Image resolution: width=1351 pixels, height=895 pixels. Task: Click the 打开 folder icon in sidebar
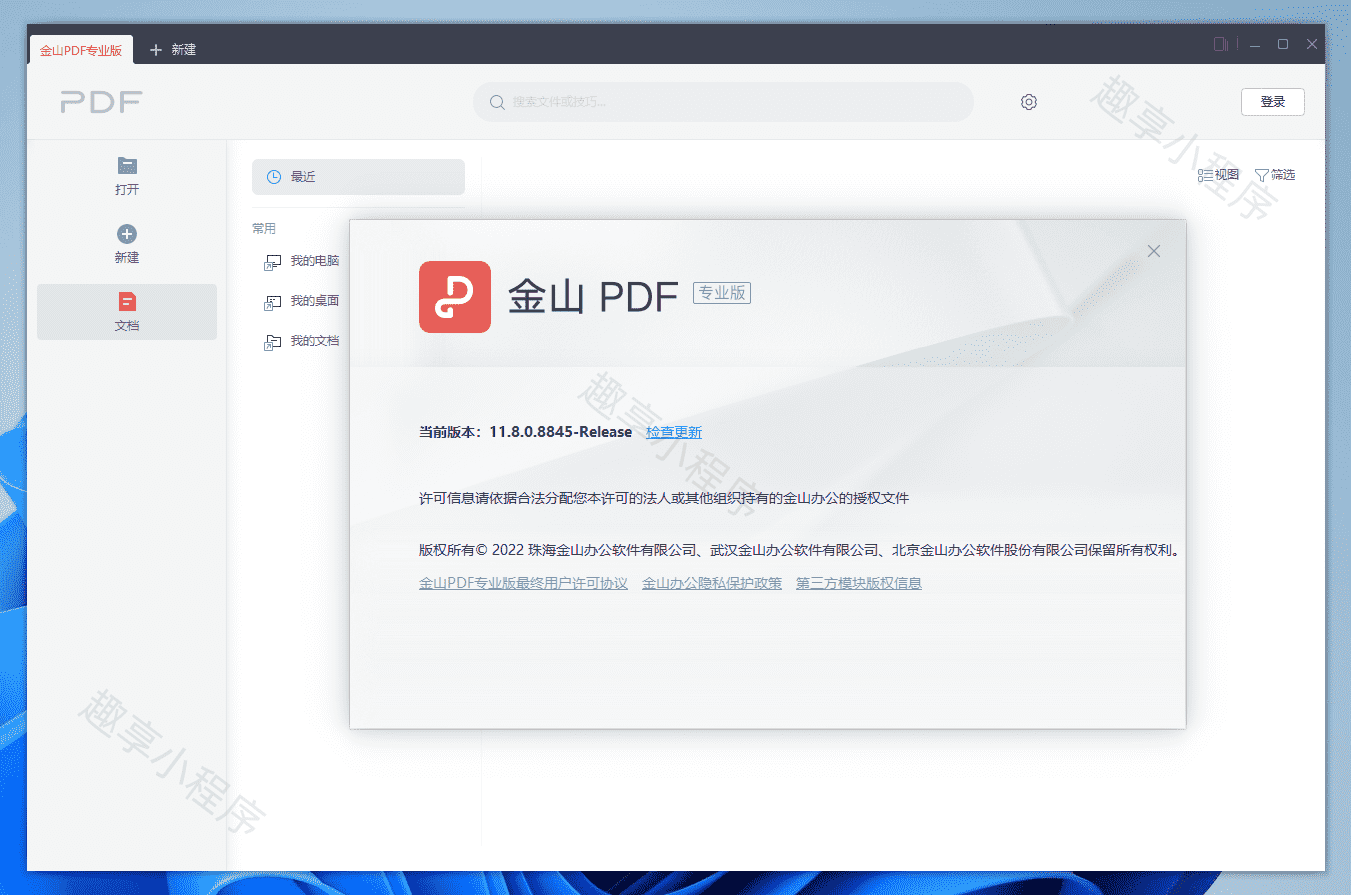point(127,165)
